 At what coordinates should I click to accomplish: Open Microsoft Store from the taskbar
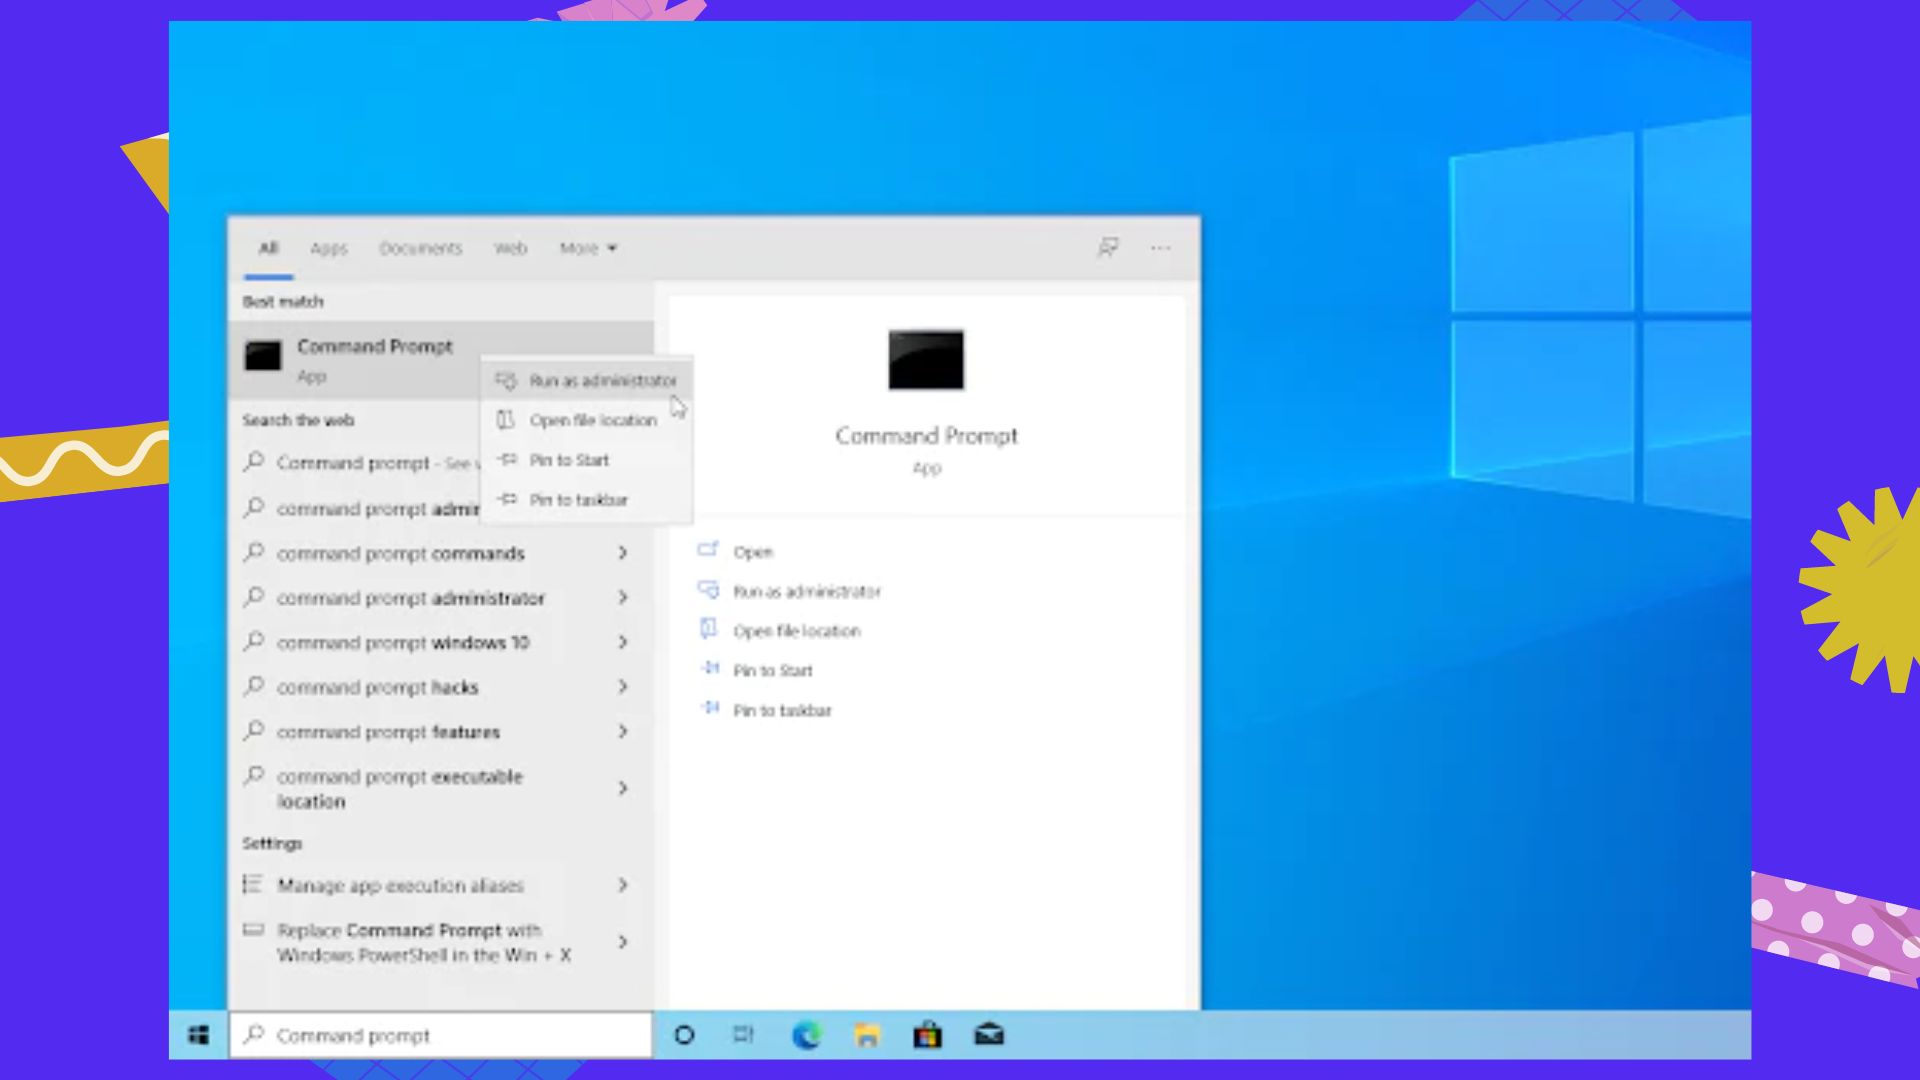pyautogui.click(x=928, y=1035)
